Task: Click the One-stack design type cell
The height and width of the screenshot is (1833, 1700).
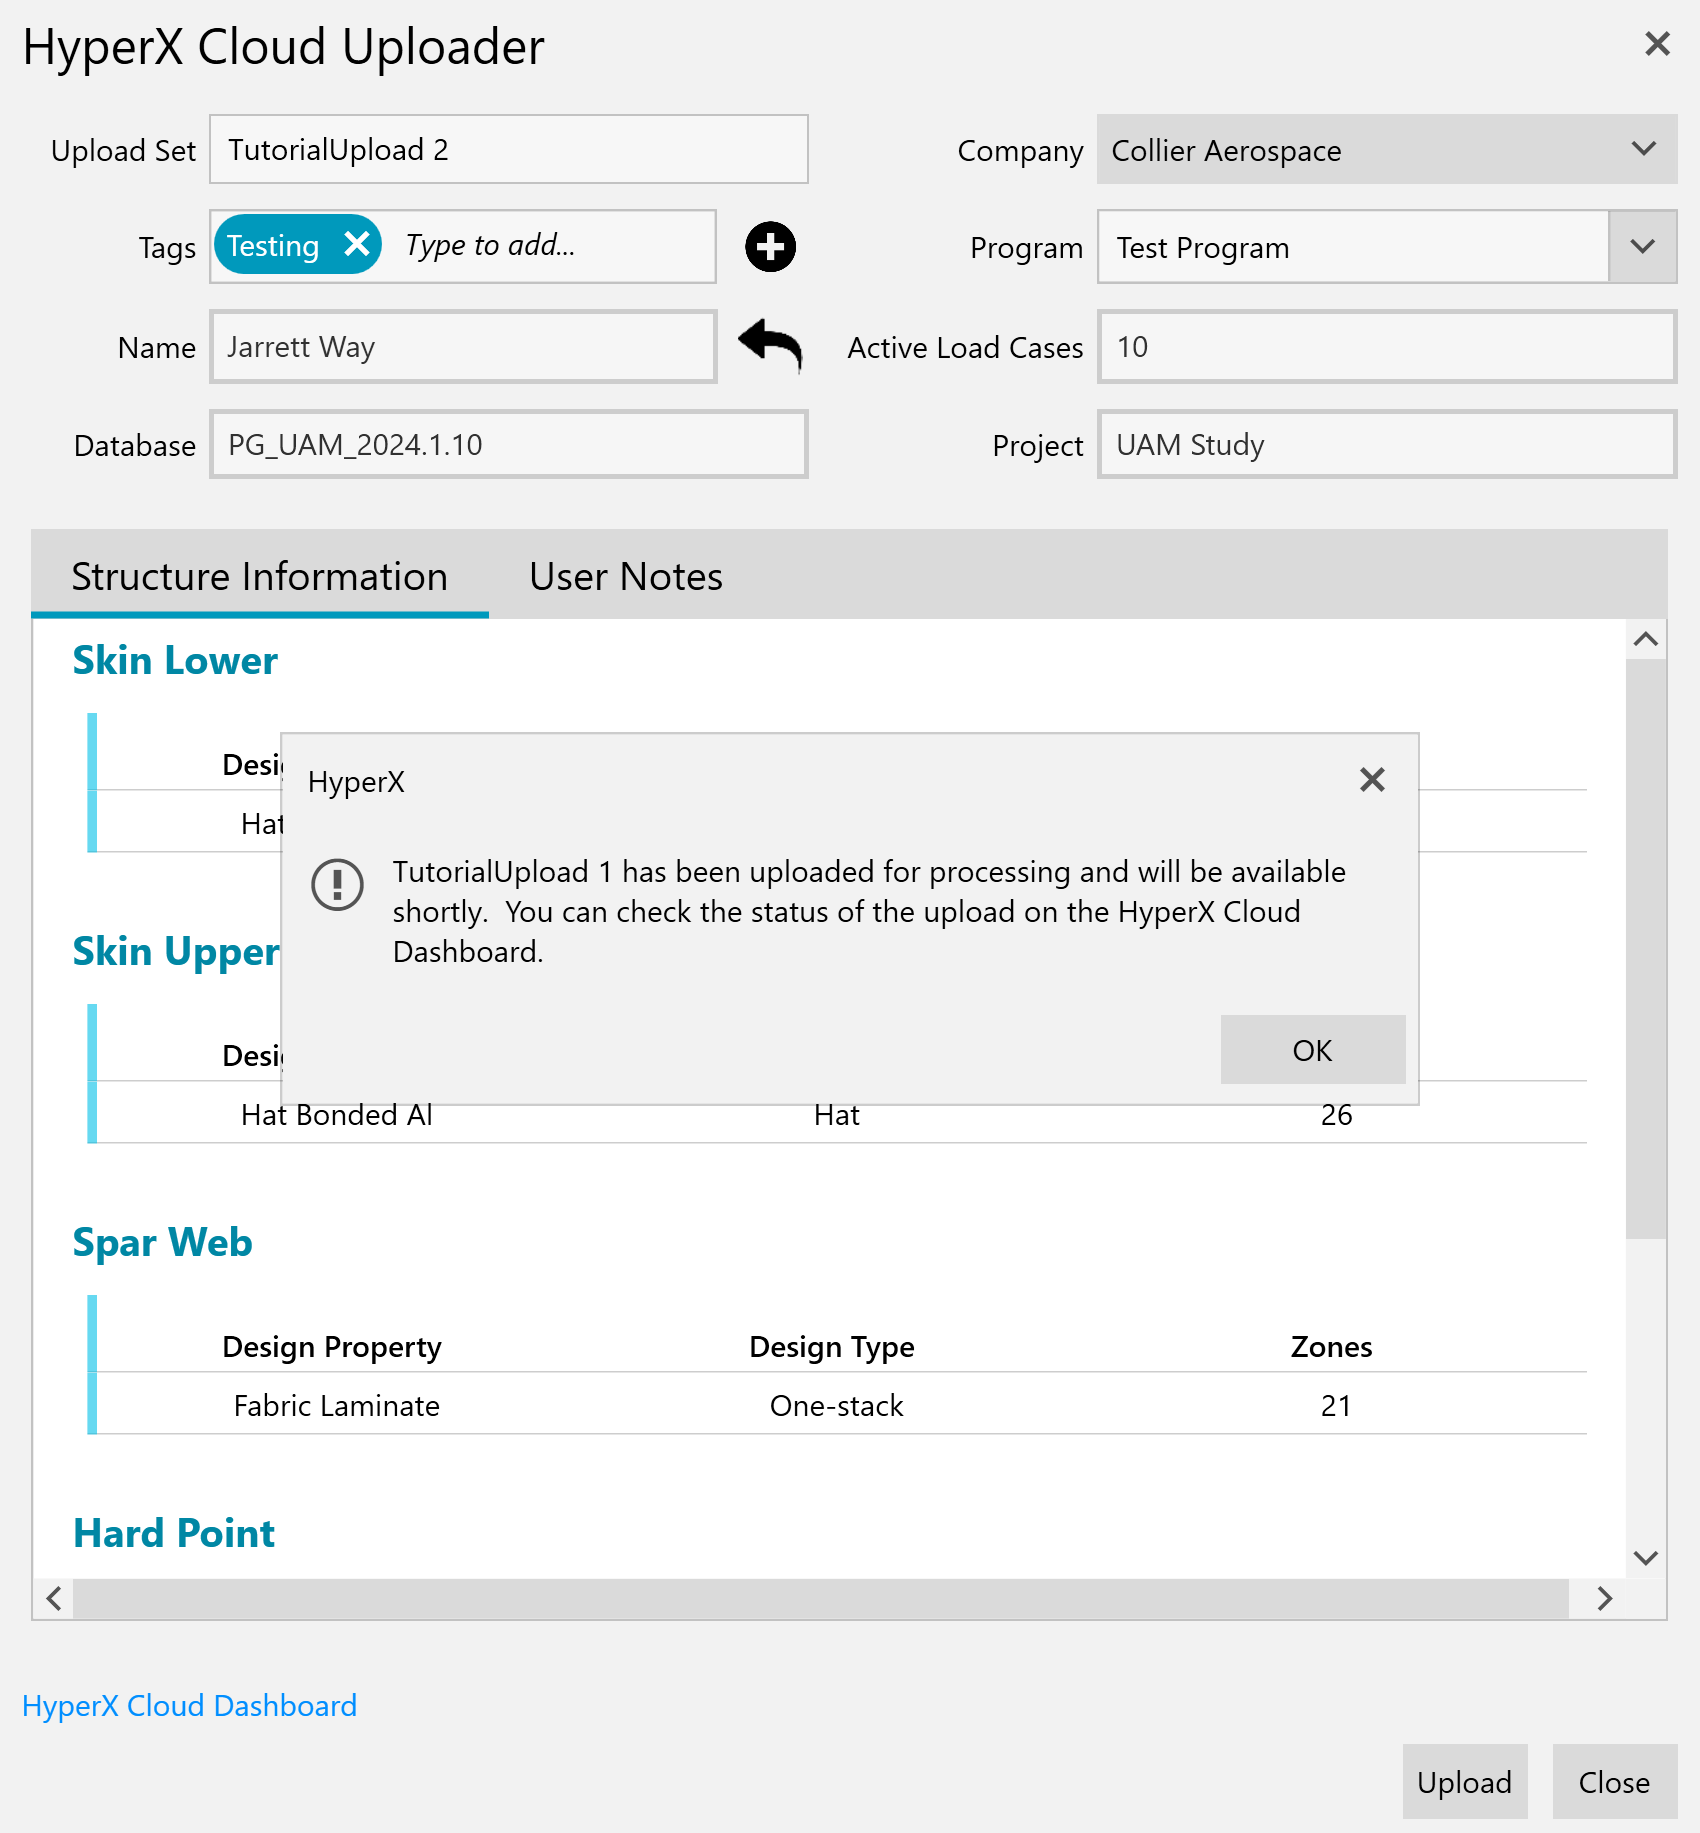Action: tap(837, 1406)
